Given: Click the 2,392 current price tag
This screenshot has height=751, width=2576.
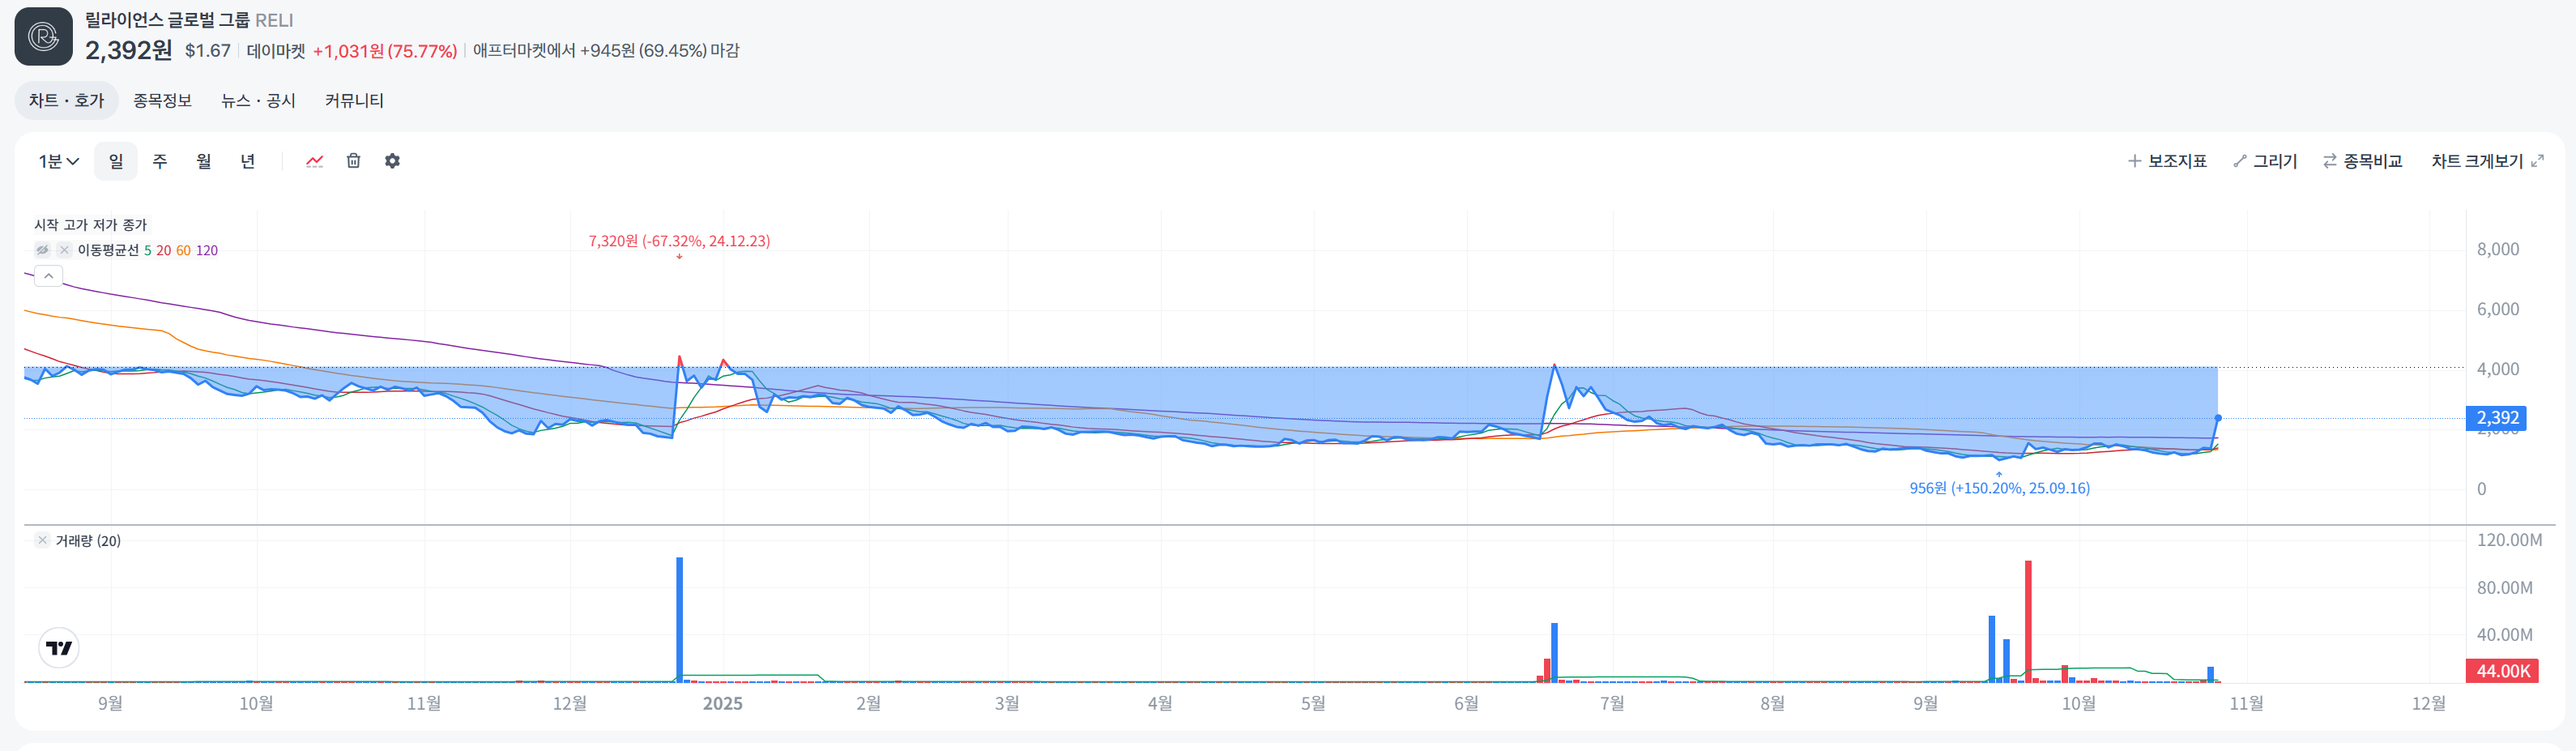Looking at the screenshot, I should point(2497,418).
